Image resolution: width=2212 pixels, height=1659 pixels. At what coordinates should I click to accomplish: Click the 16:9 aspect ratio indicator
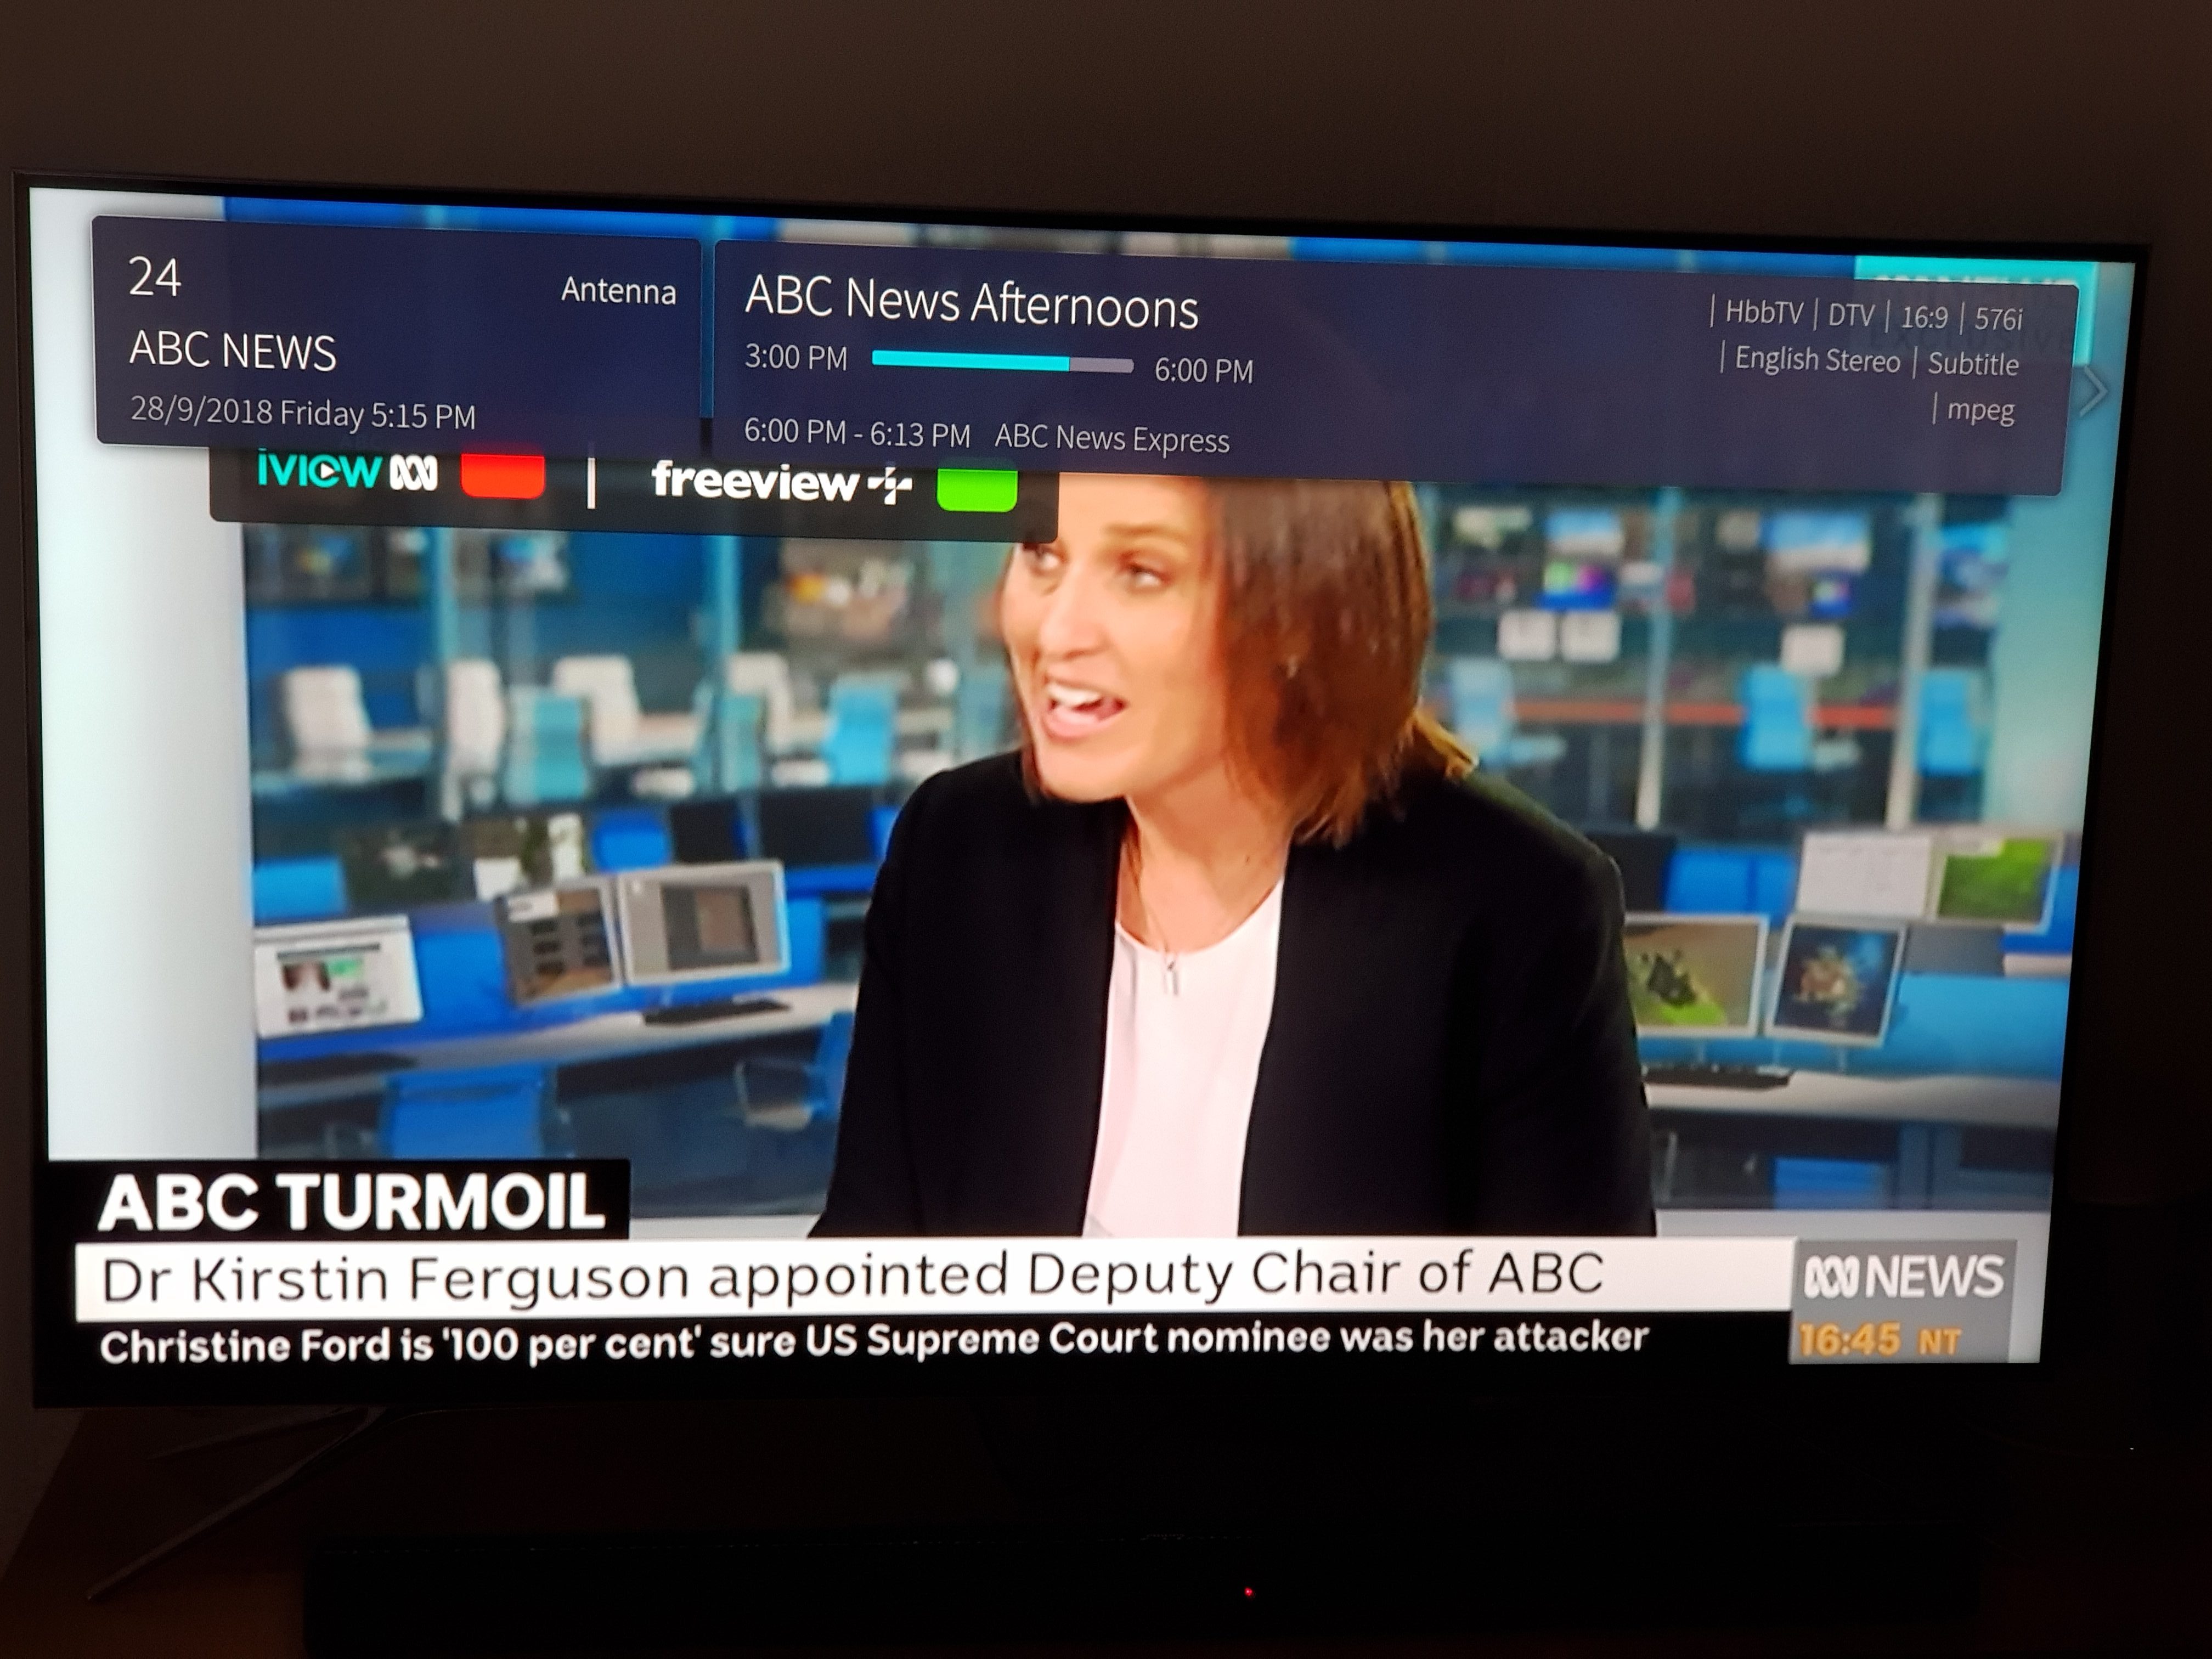pyautogui.click(x=1924, y=318)
